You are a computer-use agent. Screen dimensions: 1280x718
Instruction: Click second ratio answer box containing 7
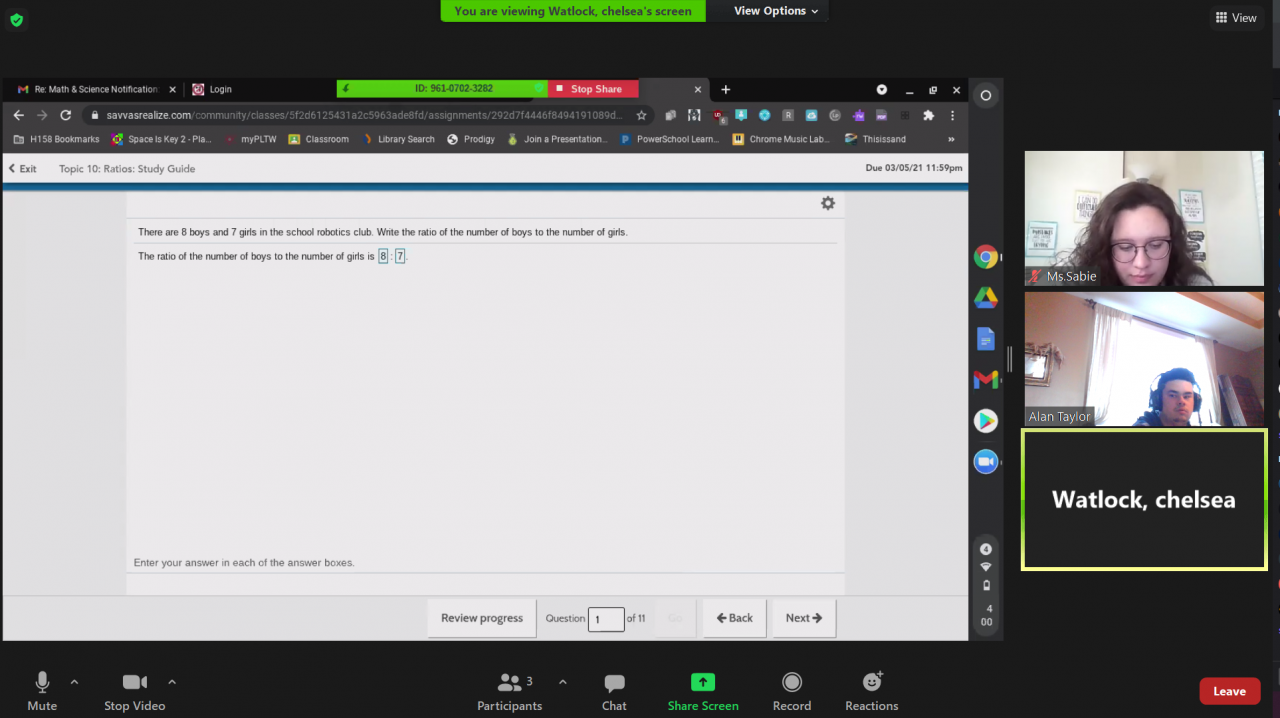click(x=400, y=256)
